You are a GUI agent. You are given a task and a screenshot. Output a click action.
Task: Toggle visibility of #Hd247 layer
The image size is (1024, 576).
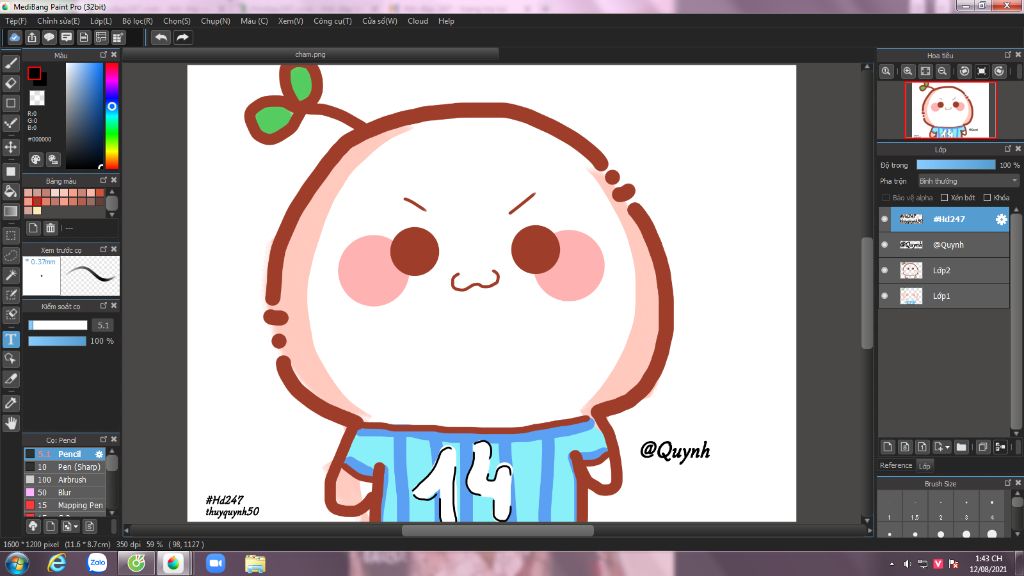pos(885,219)
